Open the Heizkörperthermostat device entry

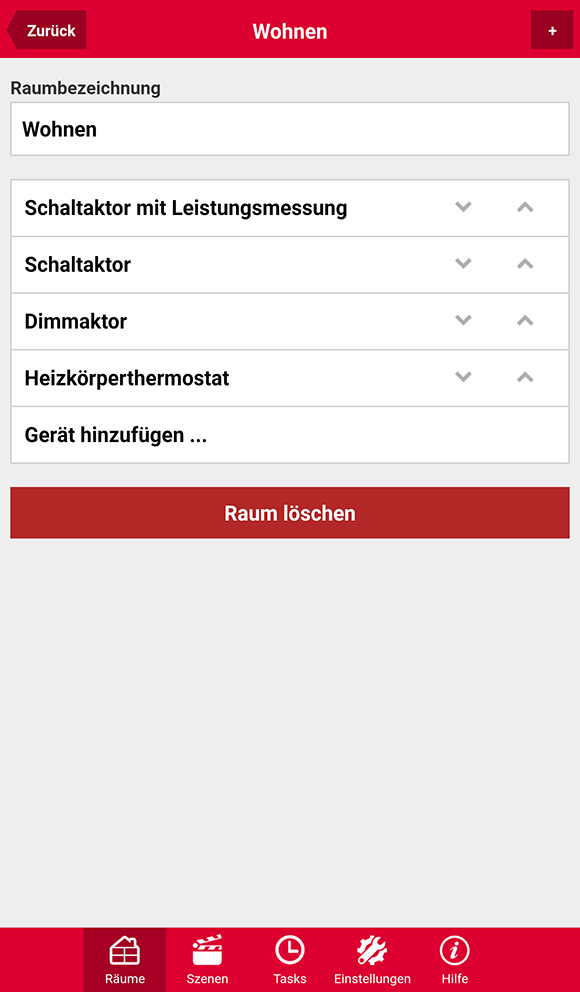[290, 378]
